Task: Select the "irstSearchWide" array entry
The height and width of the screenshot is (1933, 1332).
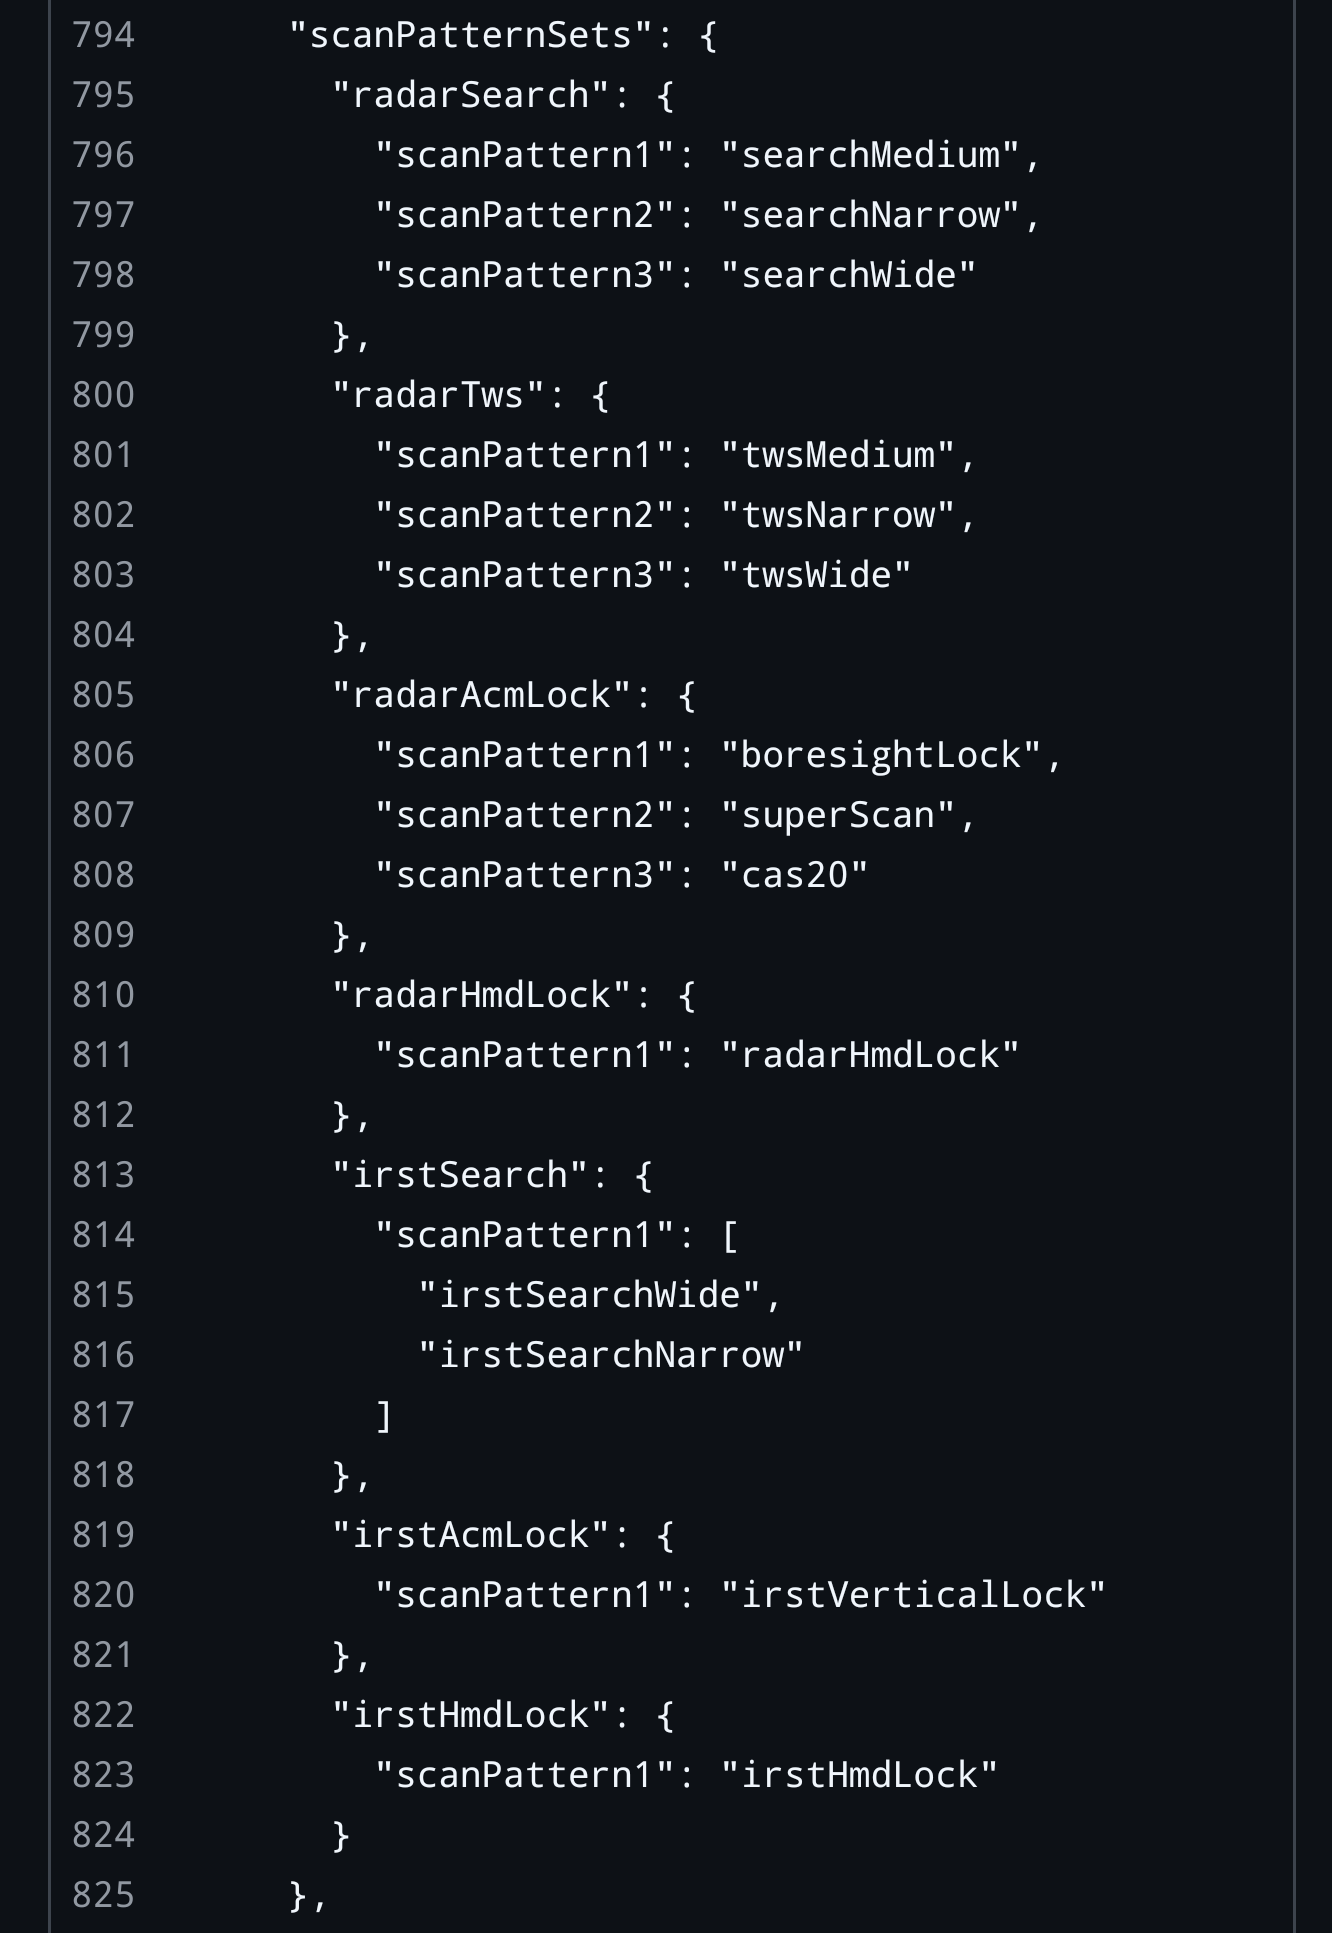Action: click(x=589, y=1296)
